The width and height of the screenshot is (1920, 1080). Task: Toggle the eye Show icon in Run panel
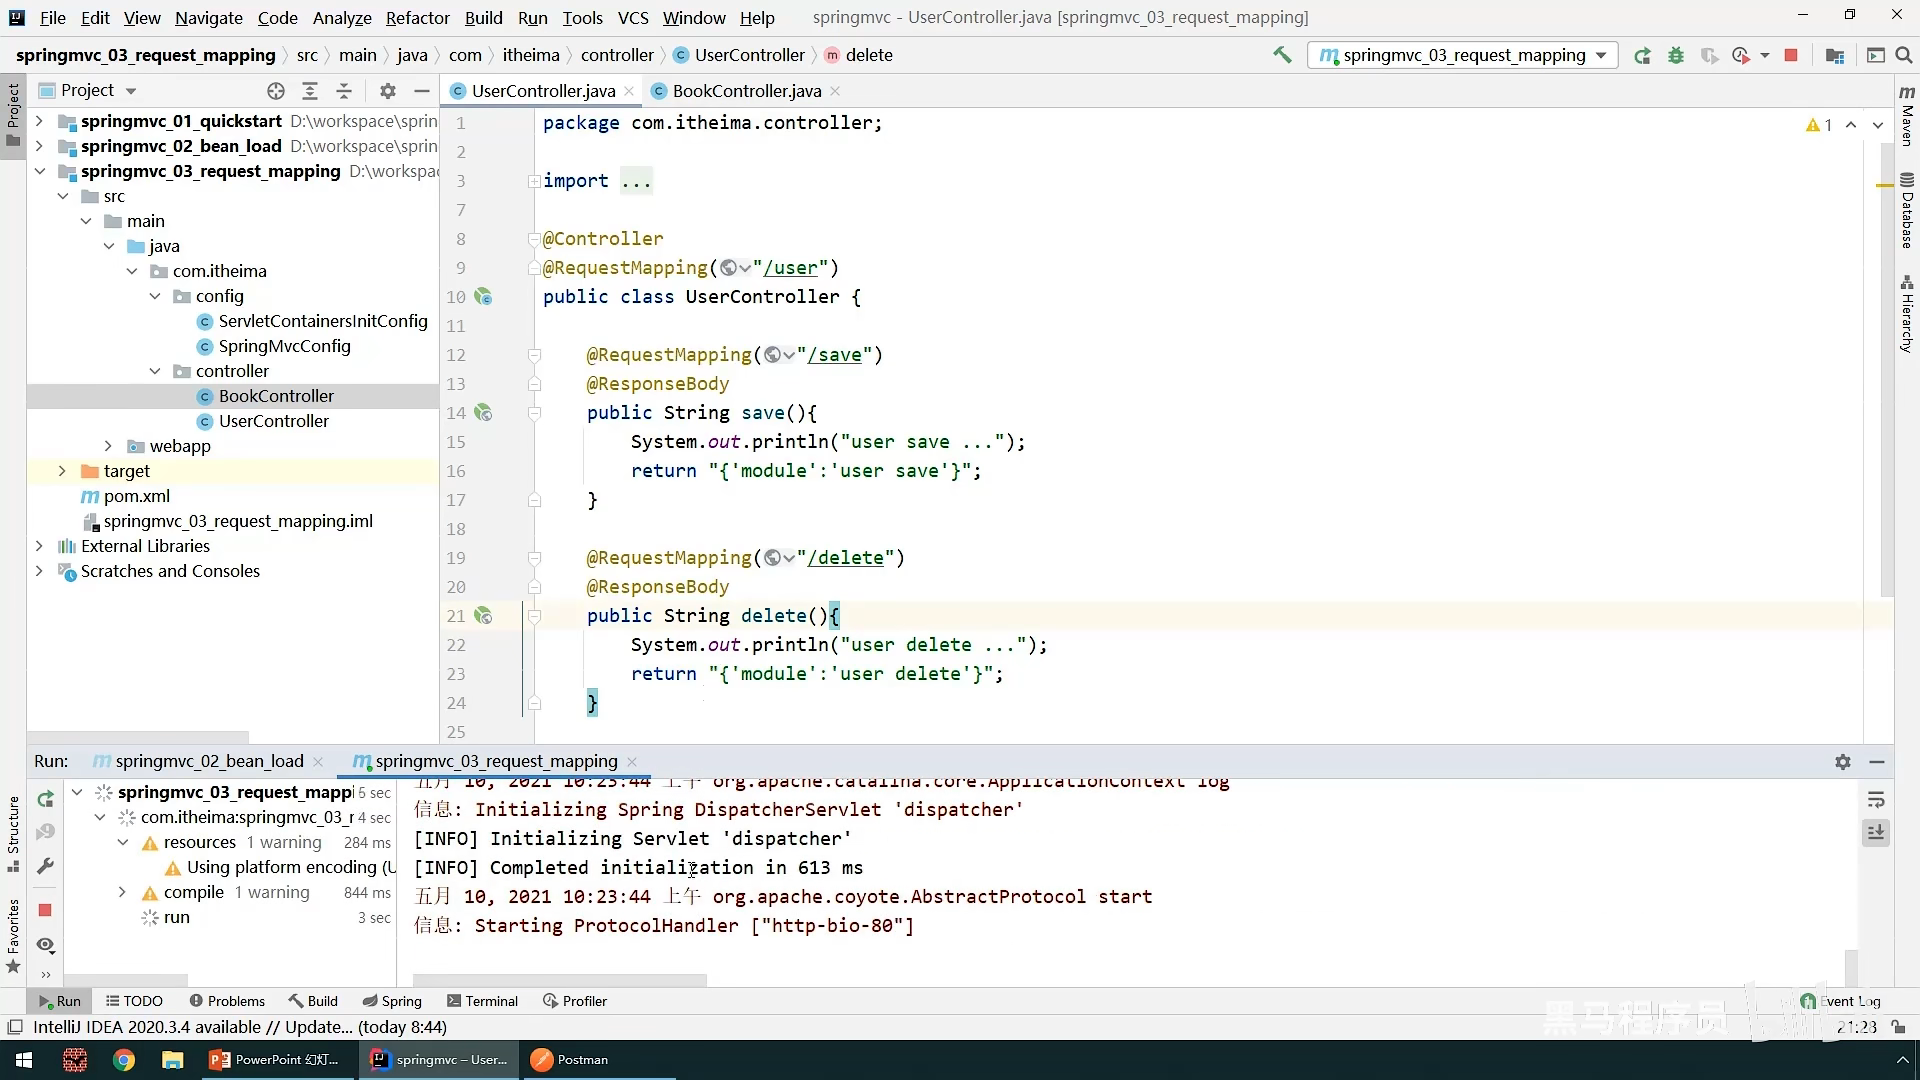coord(45,945)
